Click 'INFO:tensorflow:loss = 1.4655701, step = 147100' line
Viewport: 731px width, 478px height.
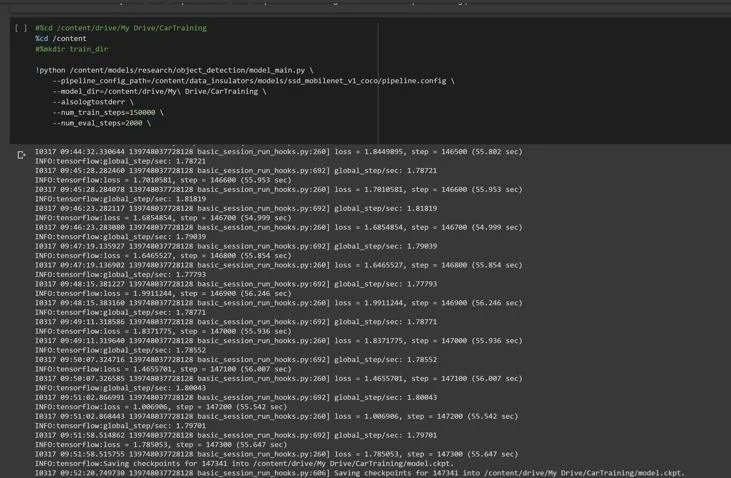(163, 369)
